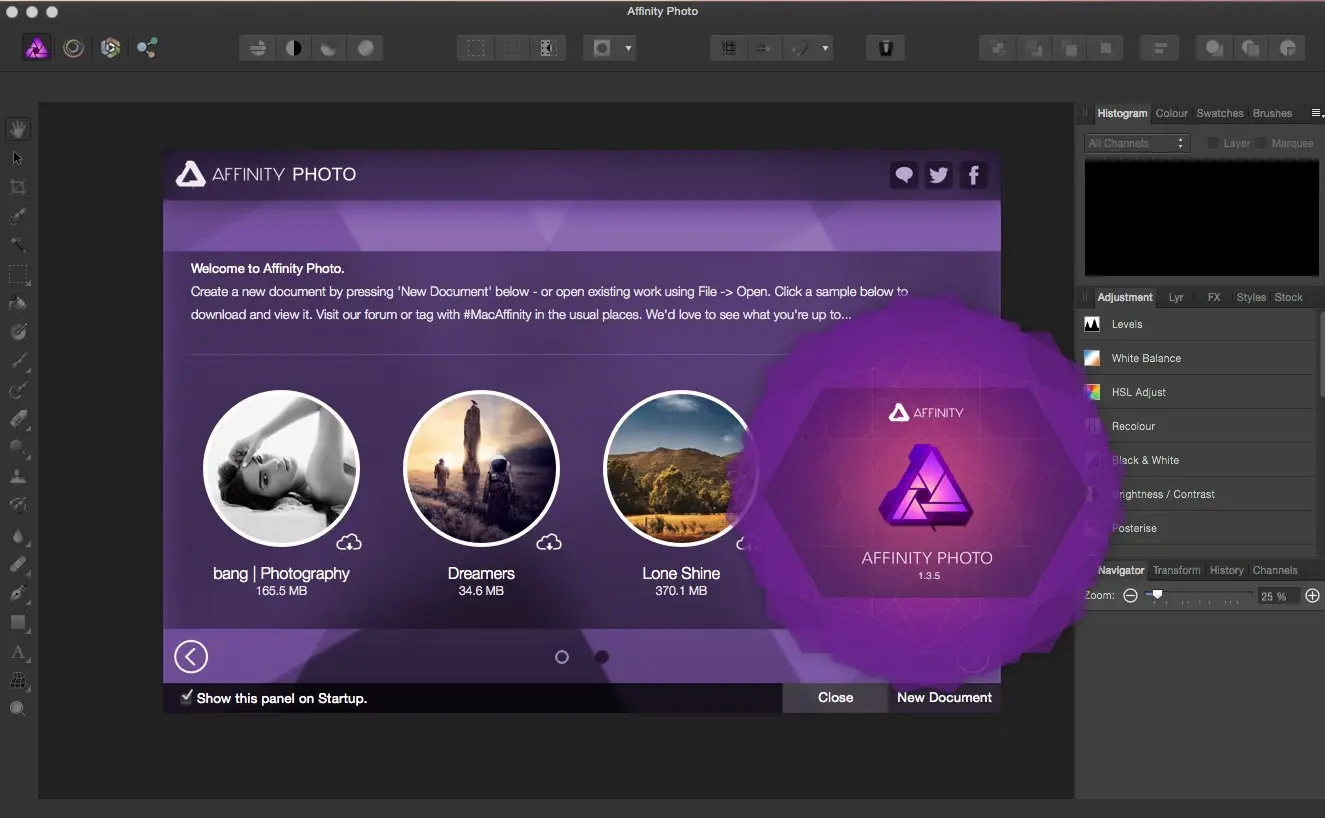Select the Text tool
This screenshot has width=1325, height=818.
pos(18,652)
